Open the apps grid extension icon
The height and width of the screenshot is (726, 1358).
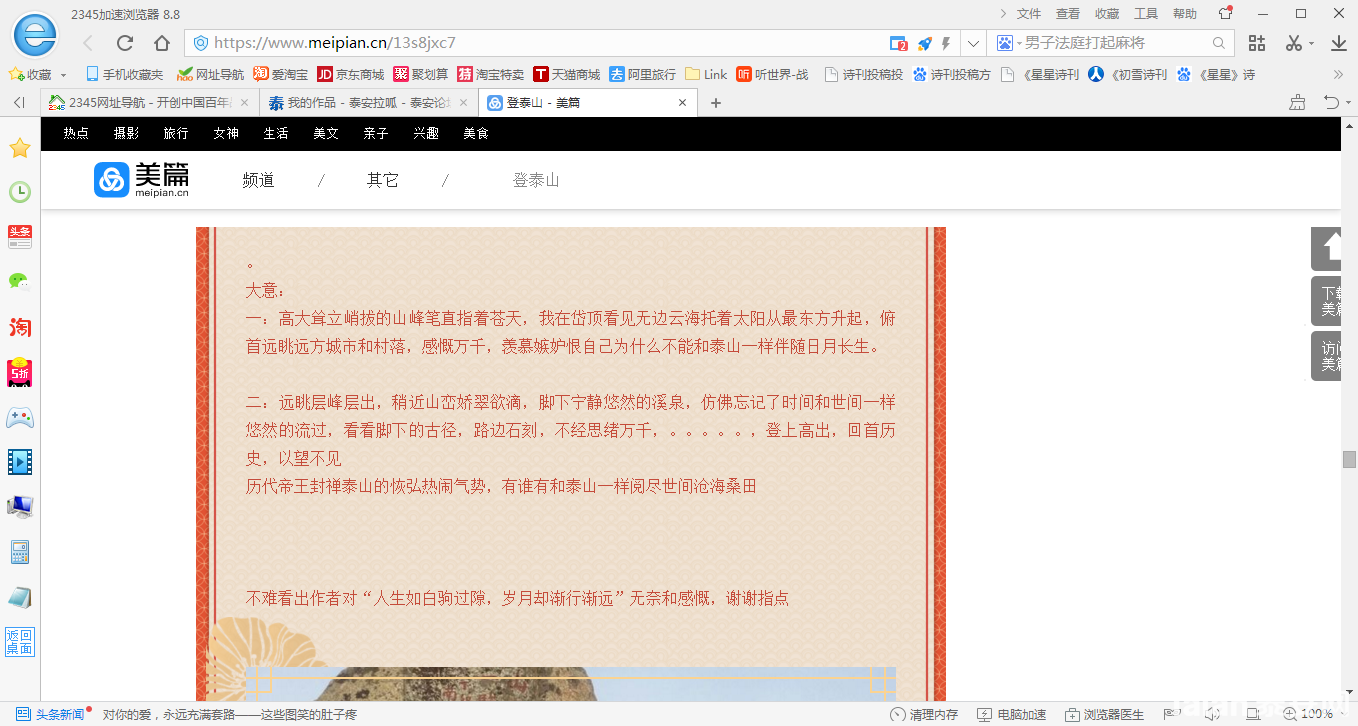coord(1257,43)
